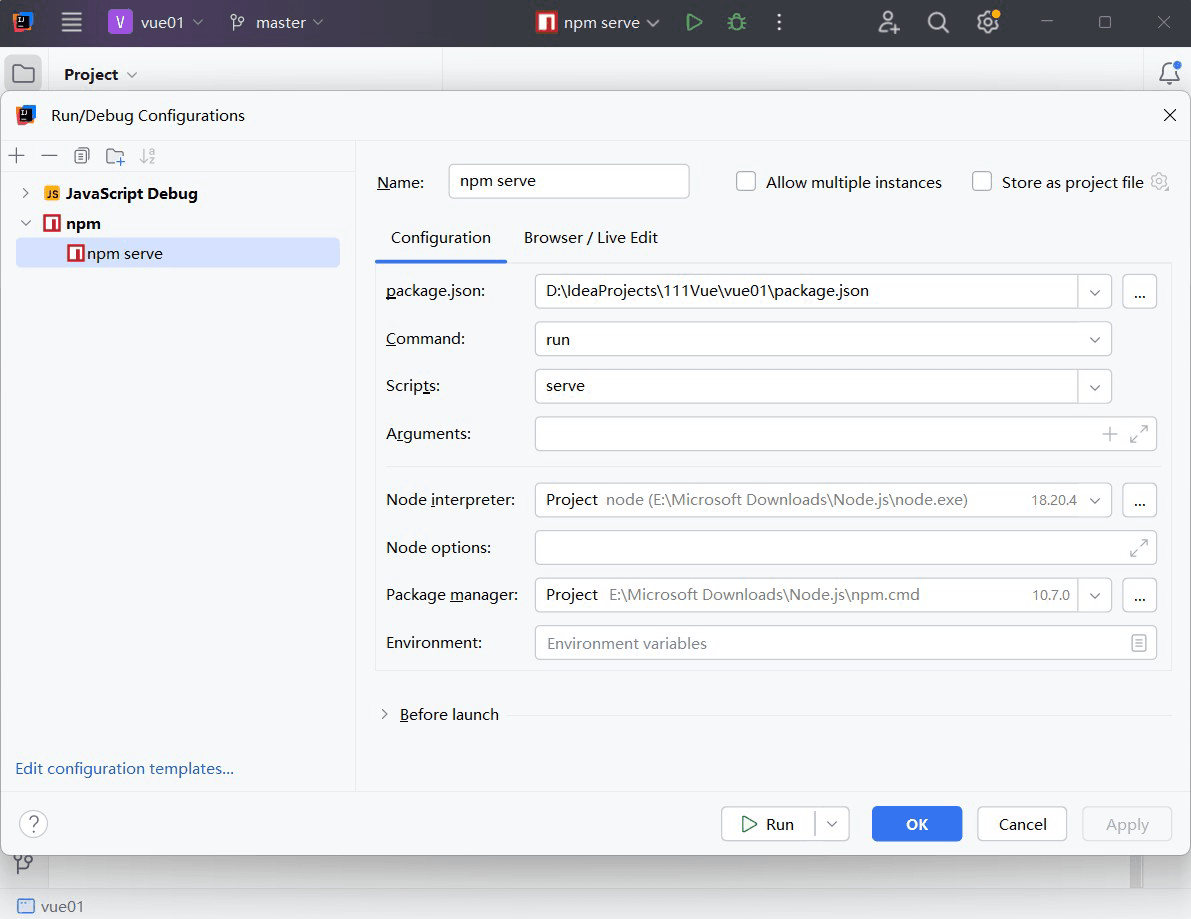Open the Command dropdown
This screenshot has height=919, width=1191.
pos(1094,340)
